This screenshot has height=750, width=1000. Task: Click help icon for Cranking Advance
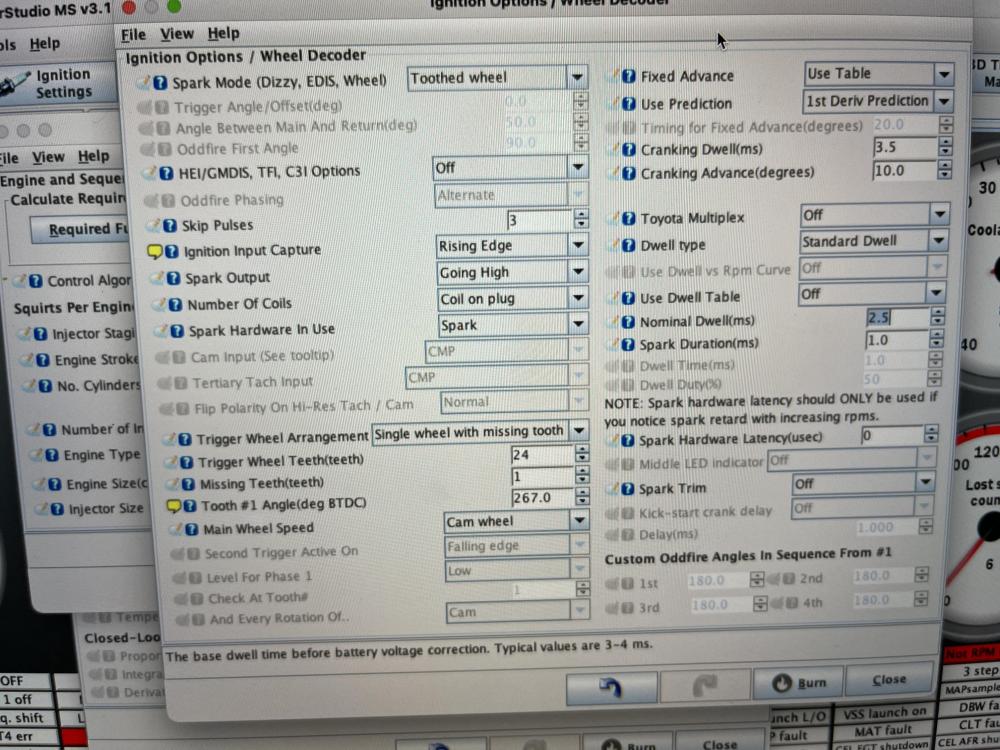point(629,173)
